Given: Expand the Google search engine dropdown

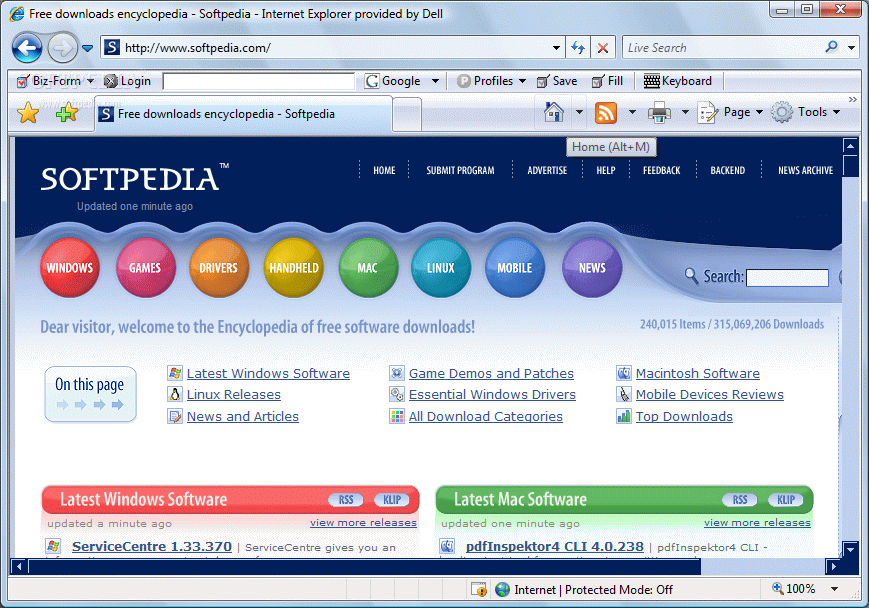Looking at the screenshot, I should 435,81.
